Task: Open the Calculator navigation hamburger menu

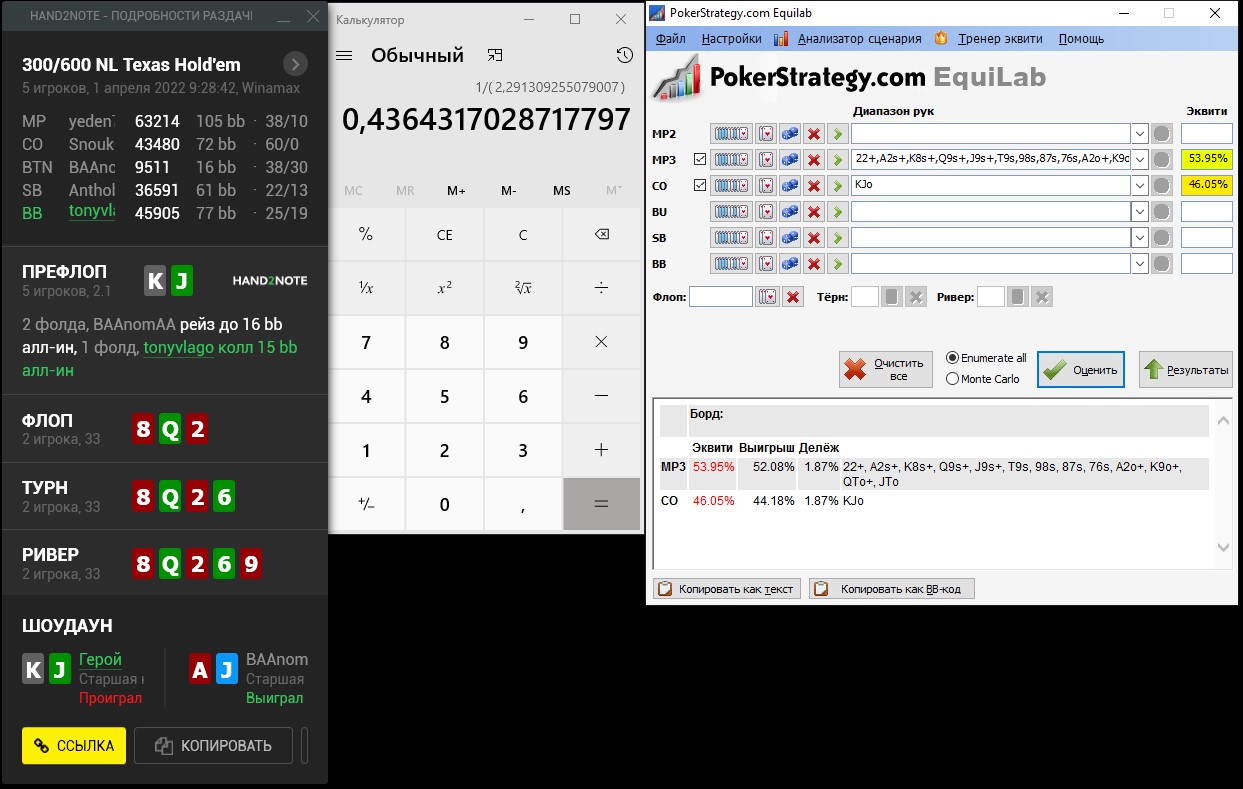Action: point(344,56)
